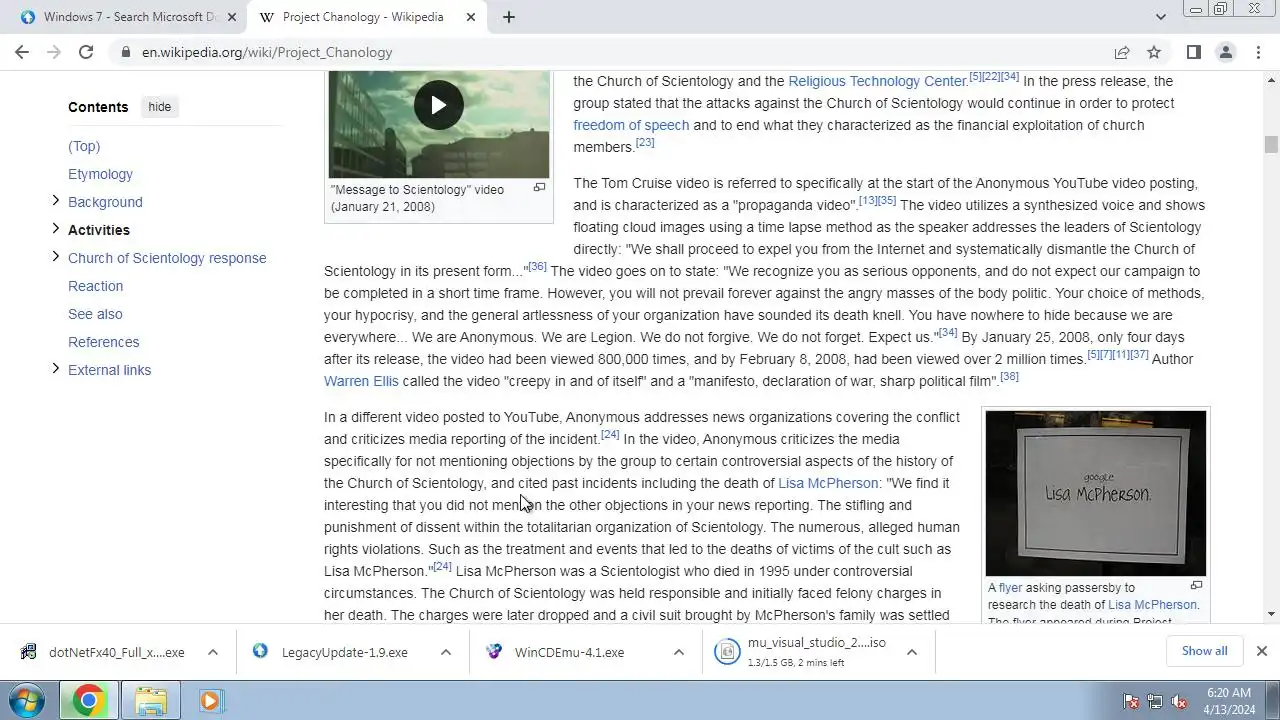Click the muted volume tray icon
The height and width of the screenshot is (720, 1280).
[1179, 701]
